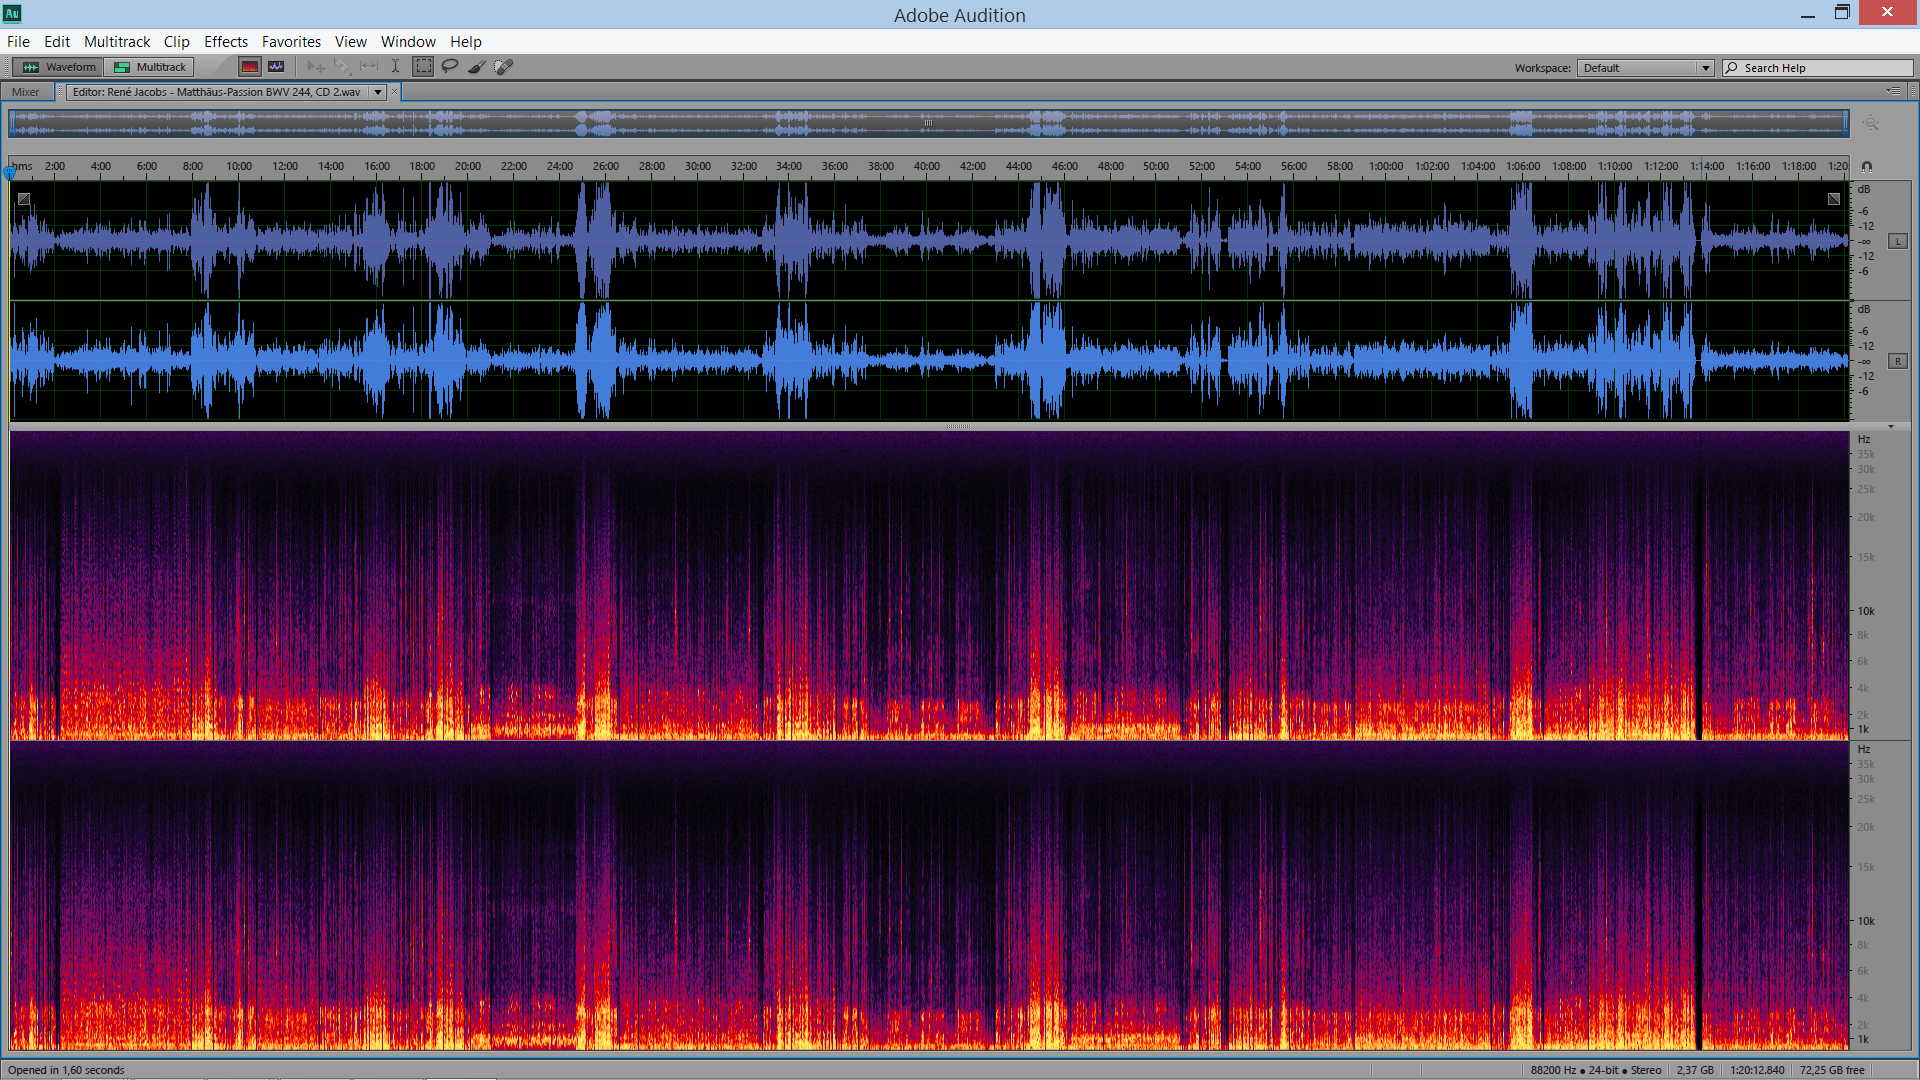This screenshot has height=1080, width=1920.
Task: Select the Lasso Selection tool
Action: pos(450,67)
